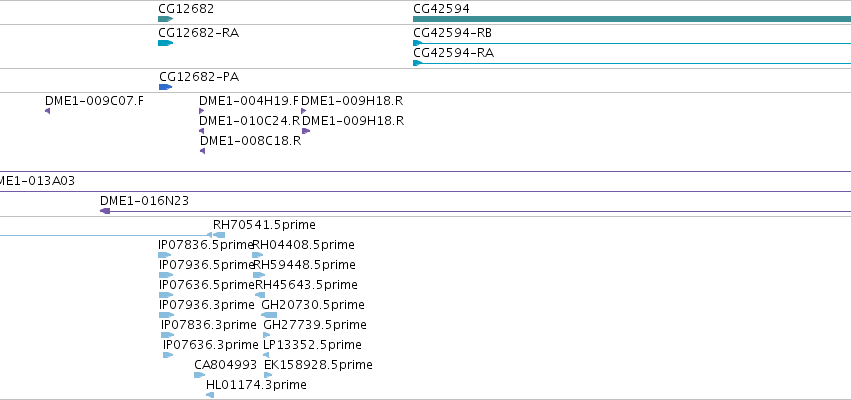Click the HL01174.3prime EST arrow

(210, 395)
